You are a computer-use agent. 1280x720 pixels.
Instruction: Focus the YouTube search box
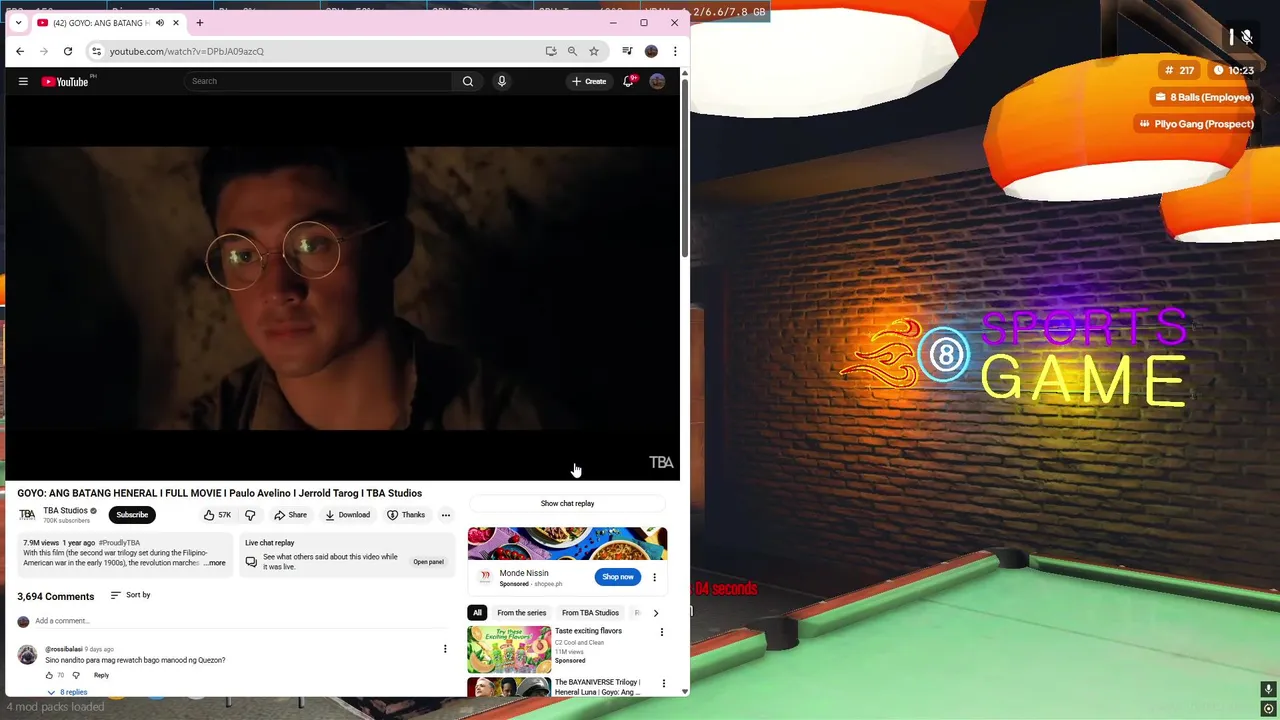point(318,81)
